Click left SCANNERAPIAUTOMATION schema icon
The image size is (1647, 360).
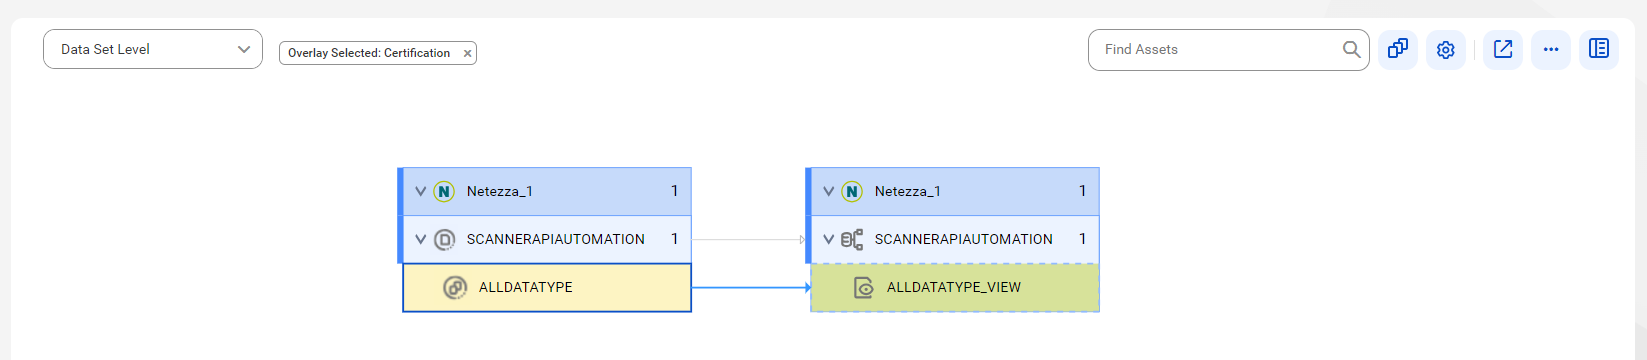[444, 239]
